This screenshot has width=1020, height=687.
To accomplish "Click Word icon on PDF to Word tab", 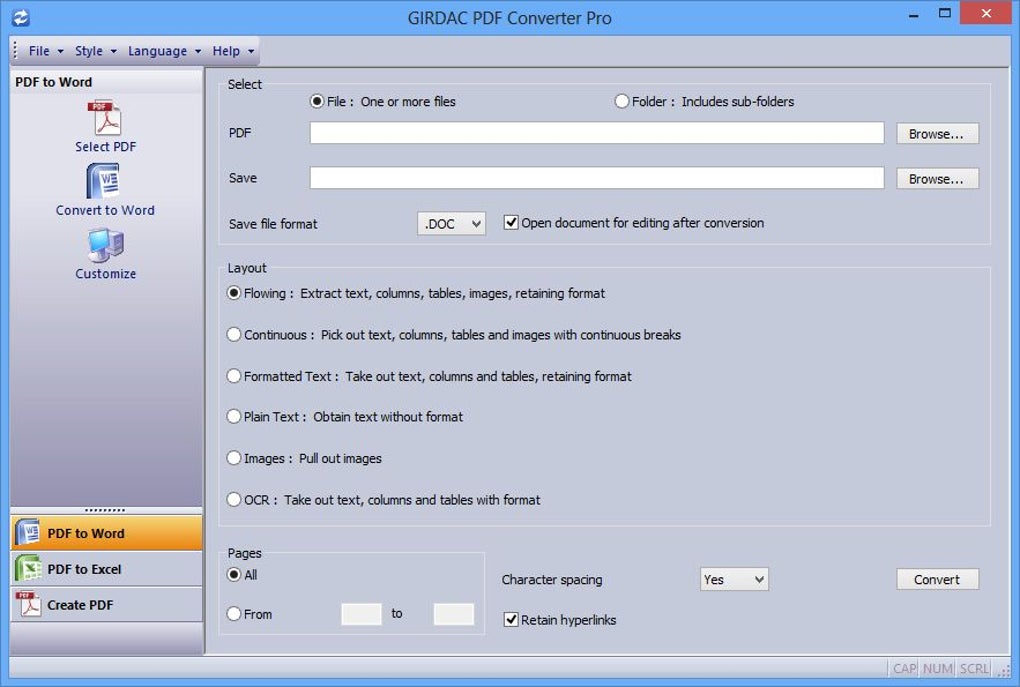I will (x=28, y=533).
